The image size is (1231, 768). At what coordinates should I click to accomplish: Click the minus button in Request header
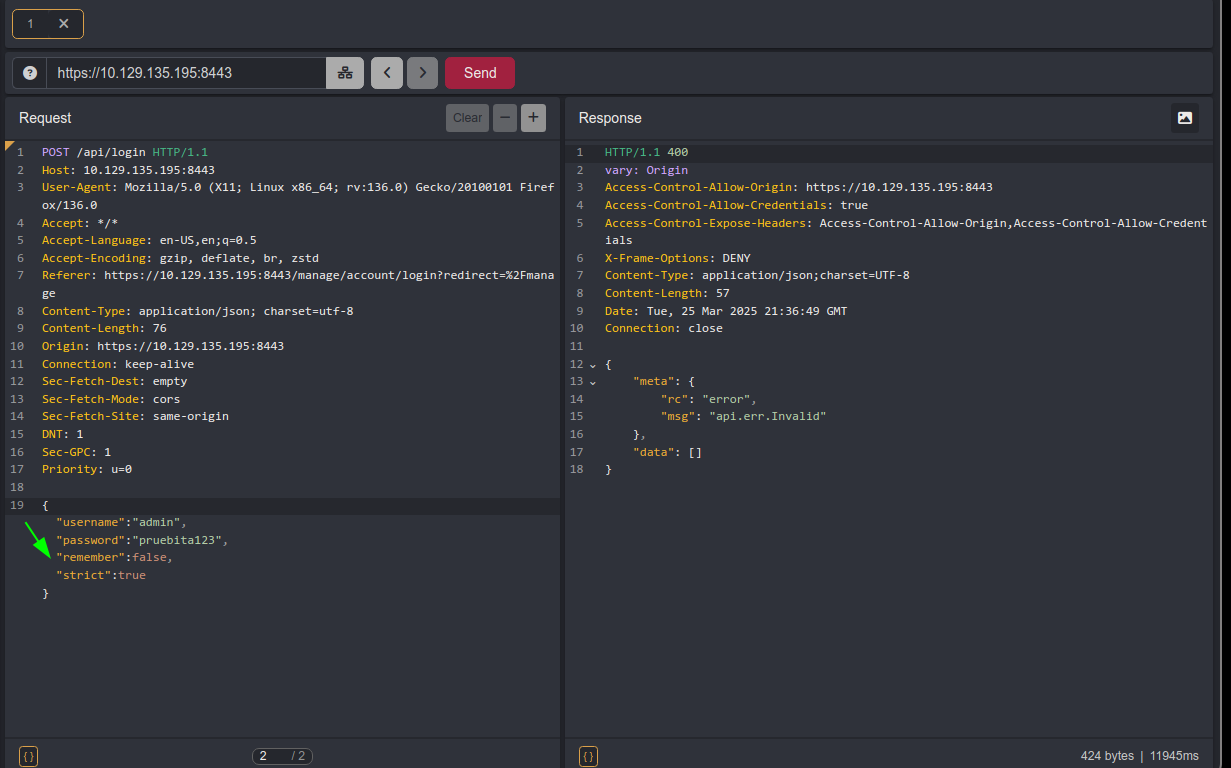coord(505,118)
